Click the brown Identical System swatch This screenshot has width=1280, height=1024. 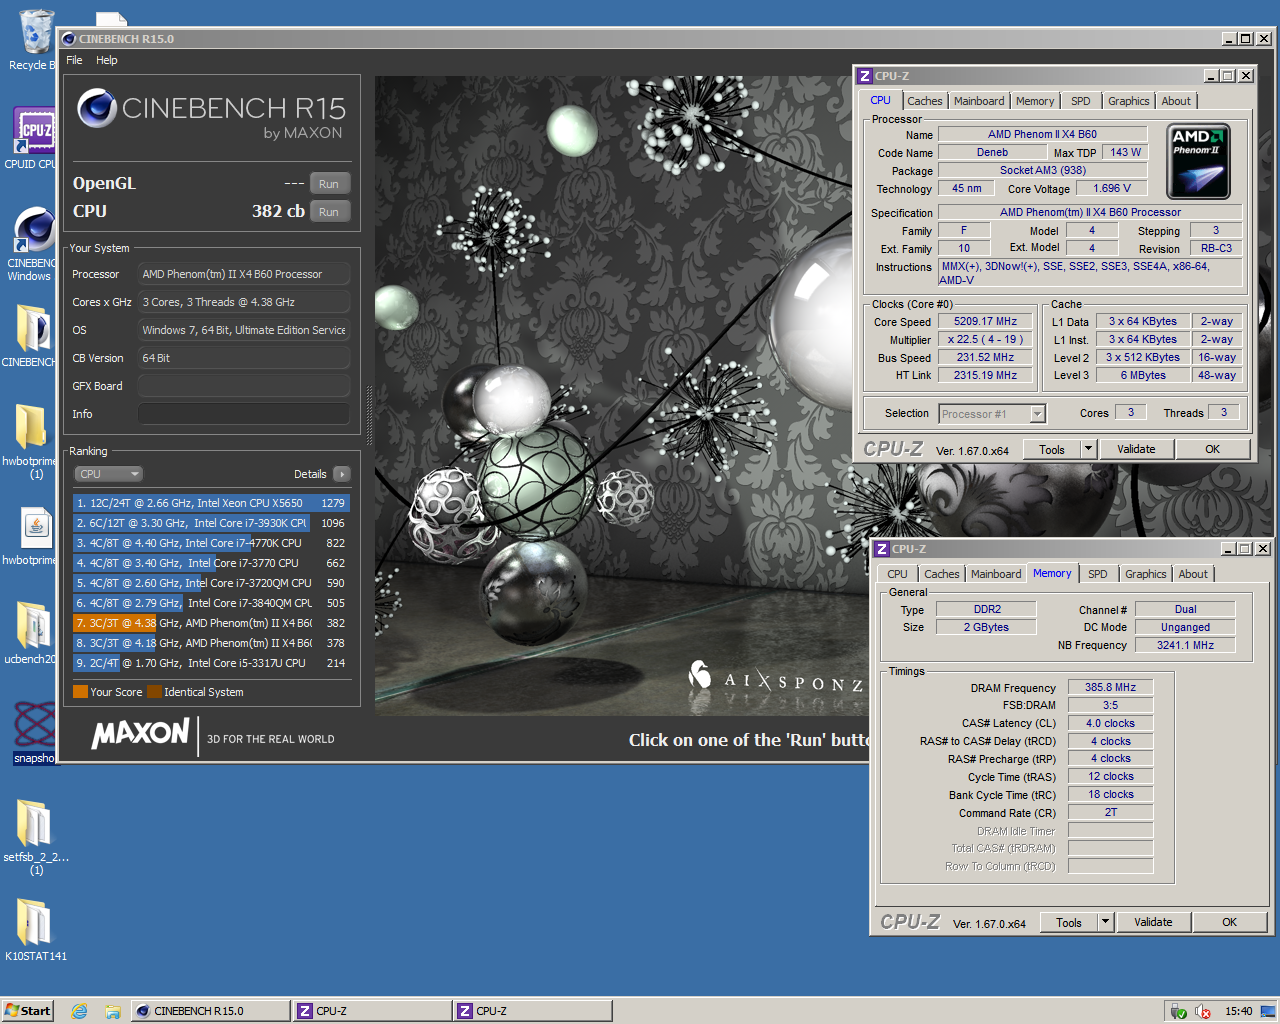[154, 692]
